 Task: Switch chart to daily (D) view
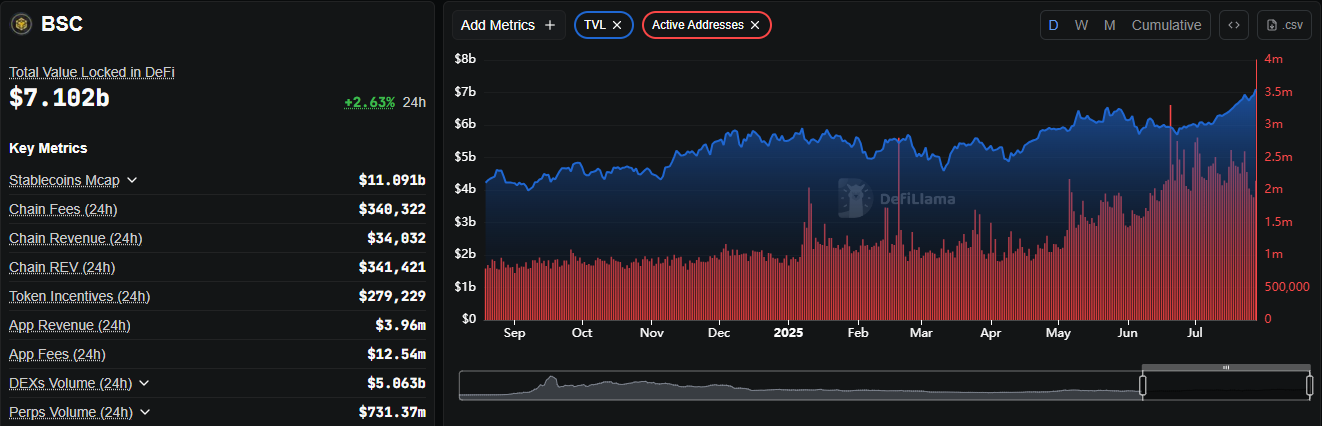pos(1053,25)
